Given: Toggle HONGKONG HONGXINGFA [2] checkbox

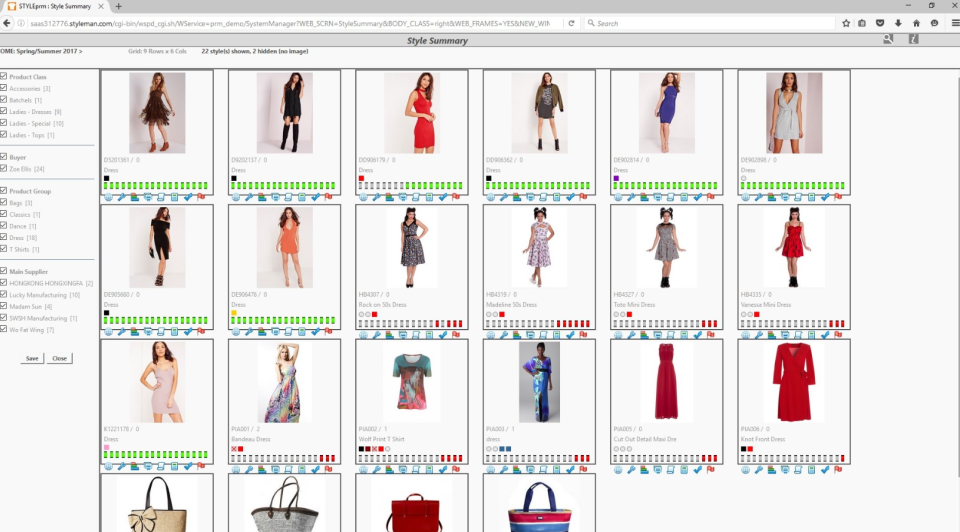Looking at the screenshot, I should coord(4,283).
